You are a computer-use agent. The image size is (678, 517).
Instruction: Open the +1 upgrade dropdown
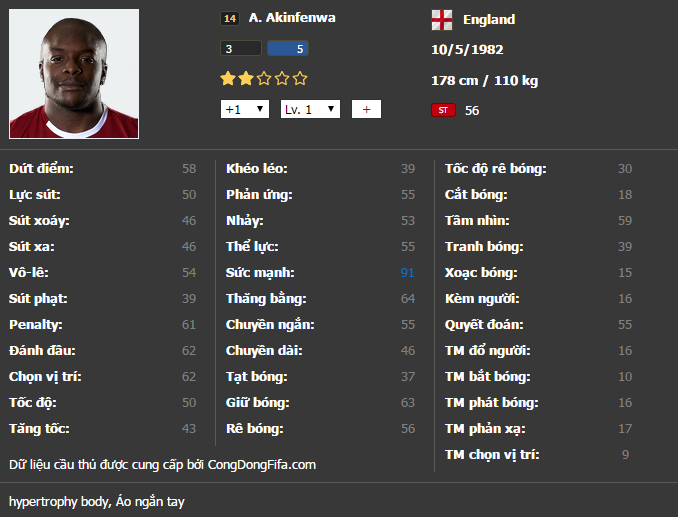tap(245, 109)
